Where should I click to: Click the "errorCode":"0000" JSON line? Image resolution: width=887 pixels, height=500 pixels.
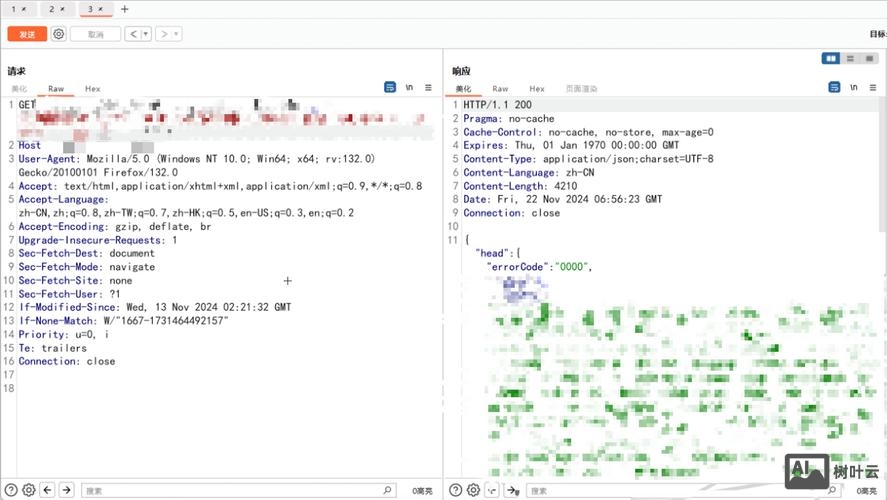[x=539, y=267]
